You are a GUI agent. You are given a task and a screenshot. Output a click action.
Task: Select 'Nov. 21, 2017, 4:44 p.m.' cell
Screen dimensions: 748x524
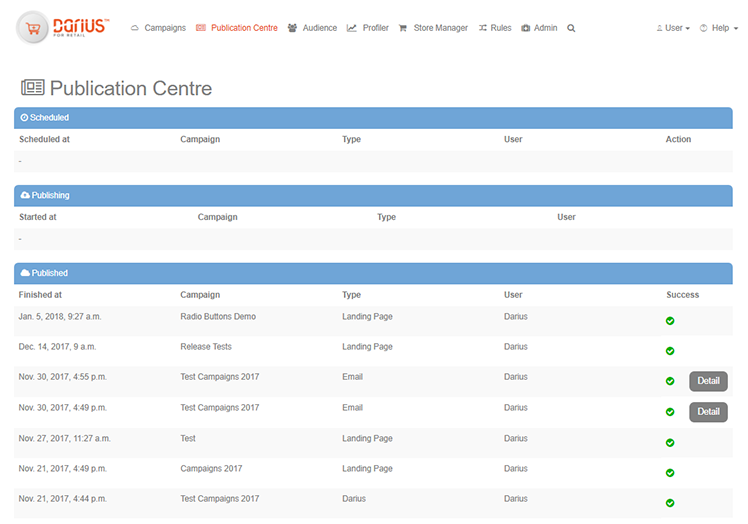click(62, 499)
